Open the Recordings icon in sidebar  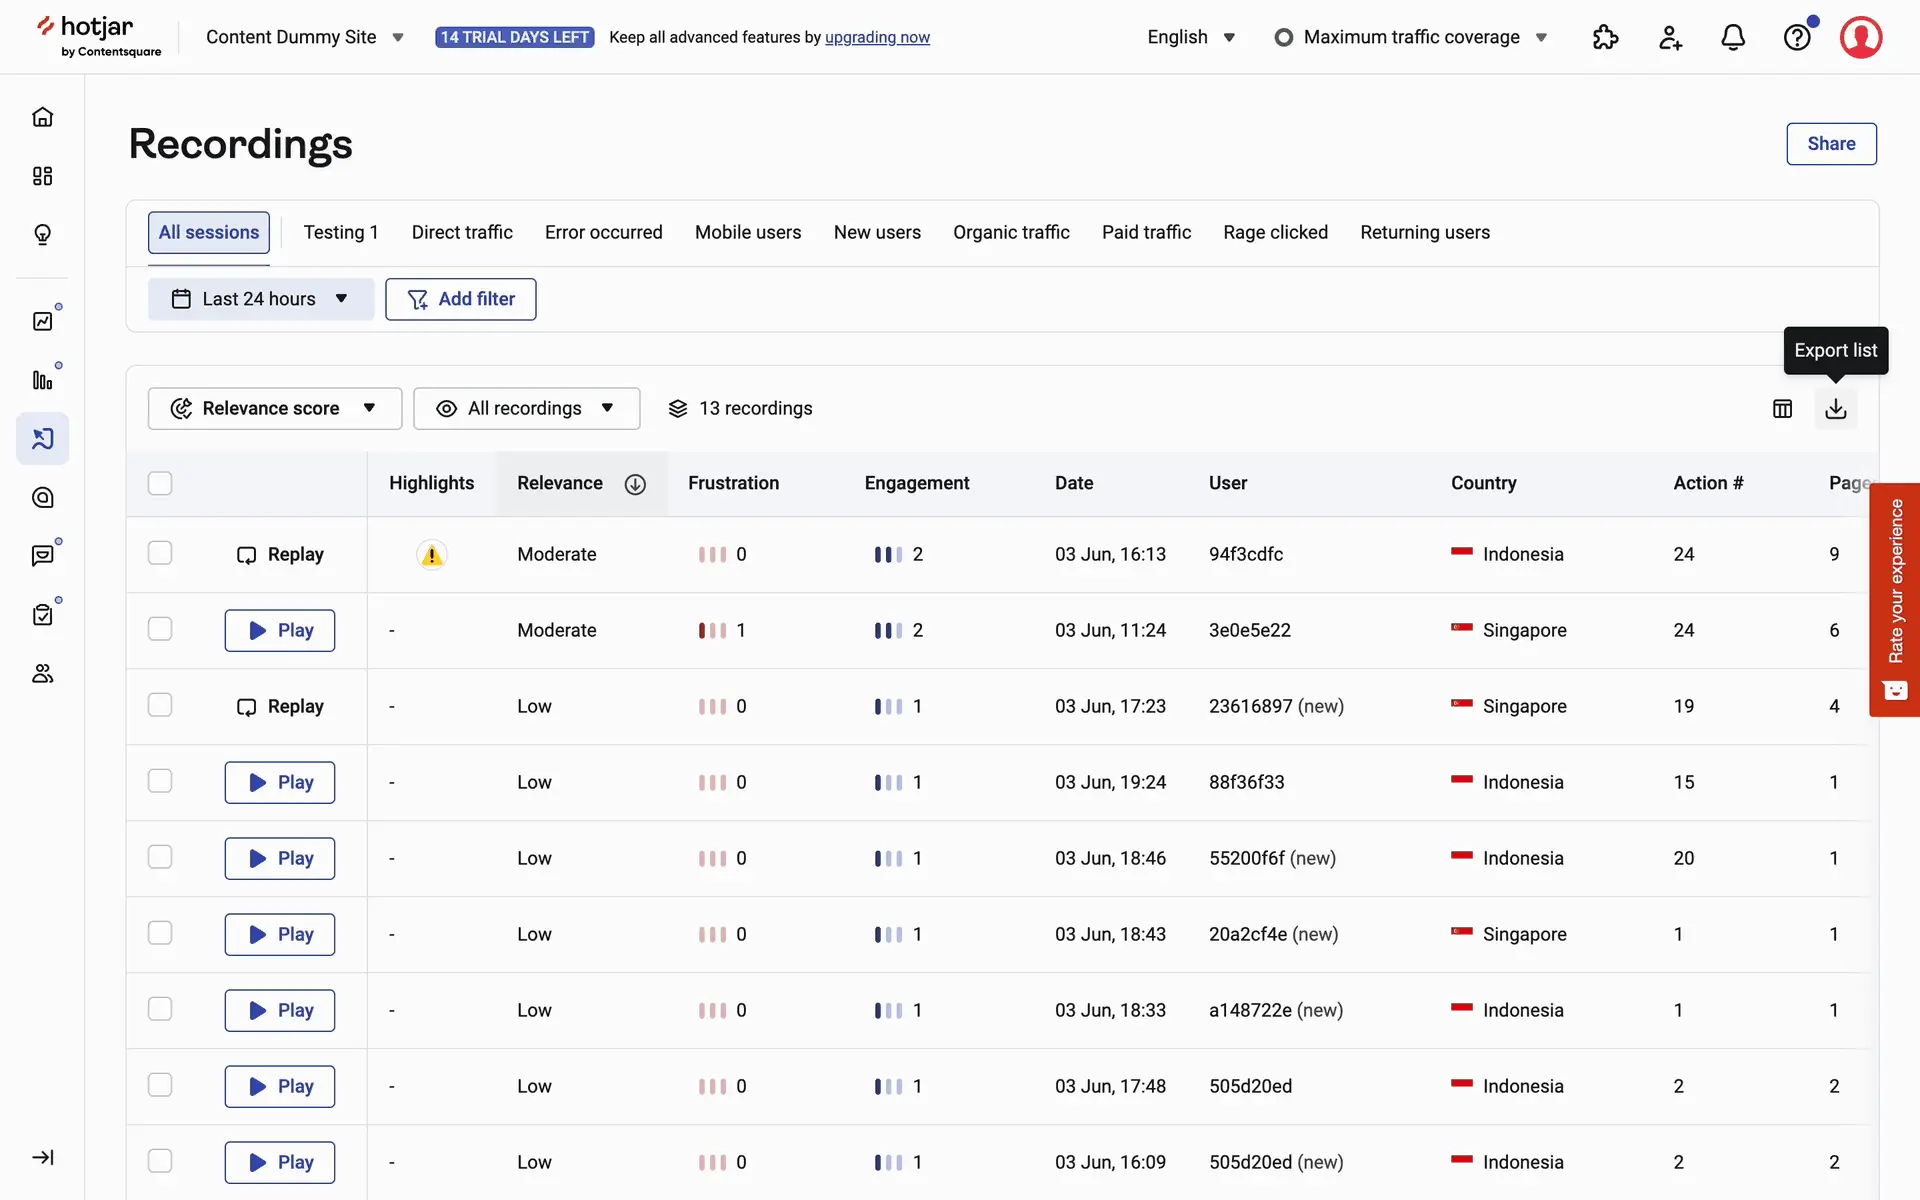pyautogui.click(x=42, y=438)
